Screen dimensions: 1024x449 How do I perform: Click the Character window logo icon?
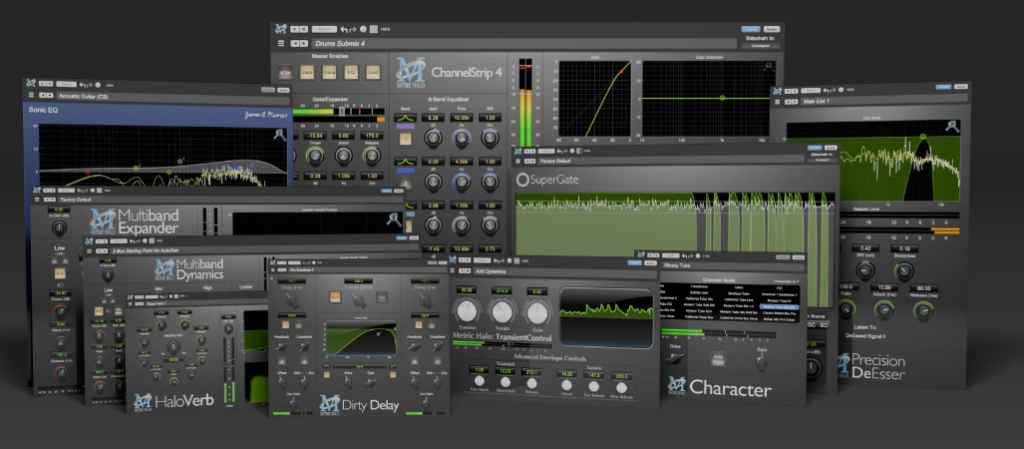[x=641, y=255]
